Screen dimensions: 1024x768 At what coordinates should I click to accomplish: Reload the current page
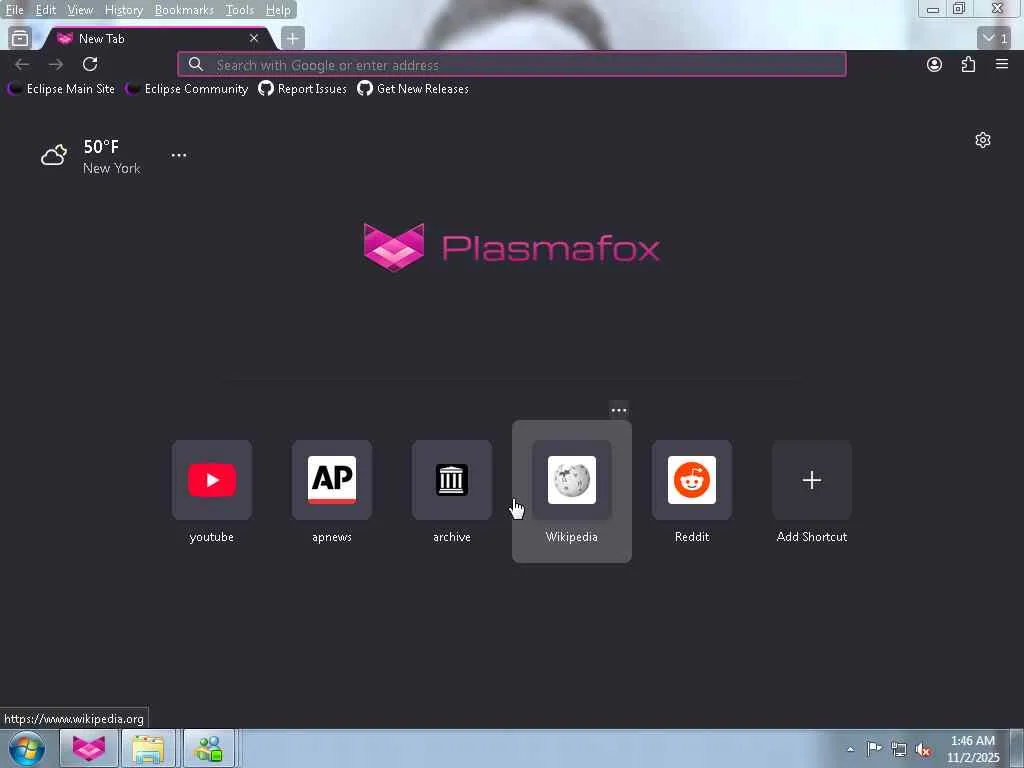[x=90, y=64]
